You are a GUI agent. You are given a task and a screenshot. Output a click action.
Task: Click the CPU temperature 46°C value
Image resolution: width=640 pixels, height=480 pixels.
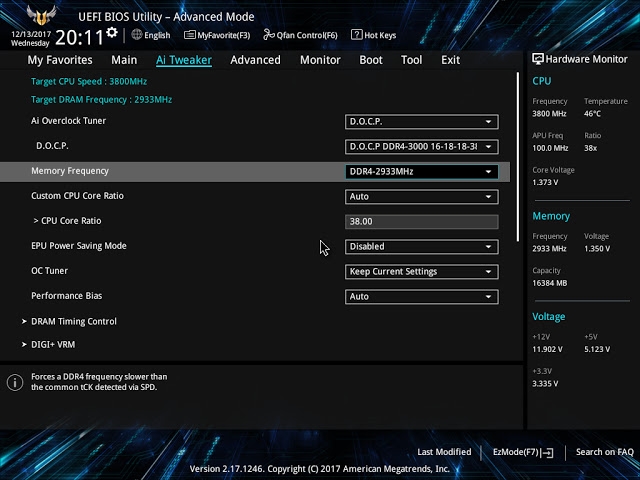pyautogui.click(x=592, y=114)
